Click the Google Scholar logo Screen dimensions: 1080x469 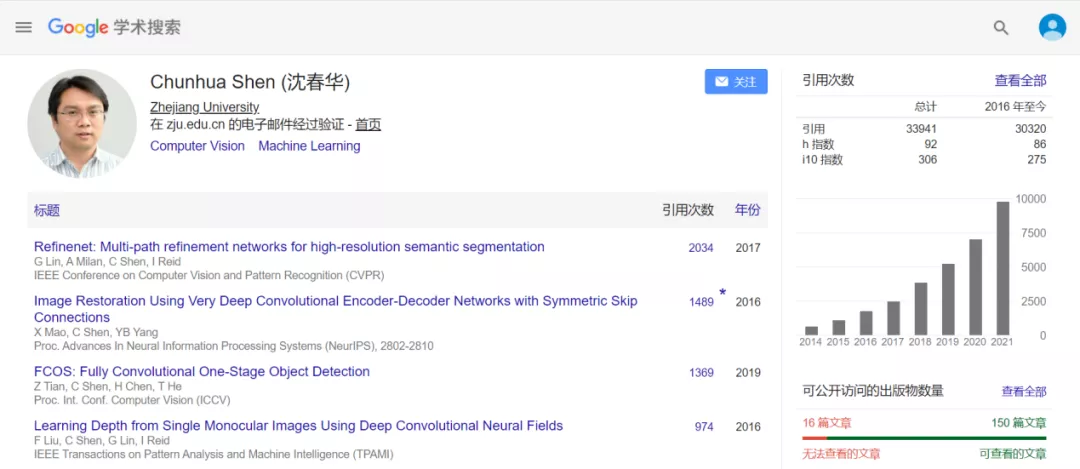point(114,28)
